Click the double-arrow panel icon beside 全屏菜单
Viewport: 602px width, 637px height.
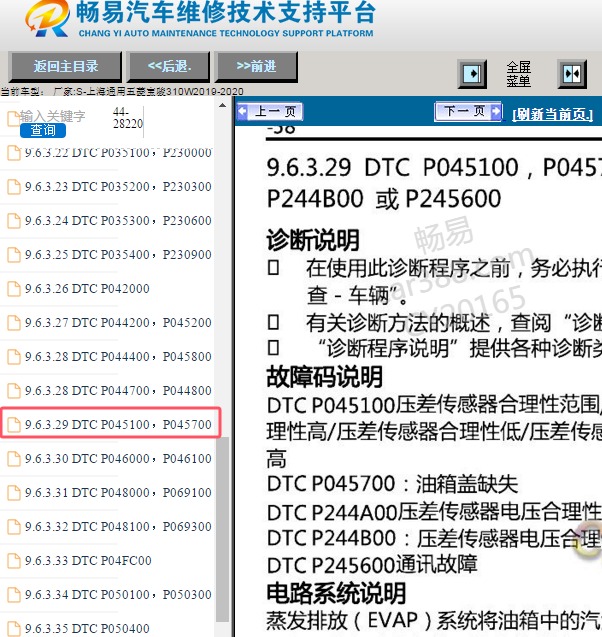572,74
